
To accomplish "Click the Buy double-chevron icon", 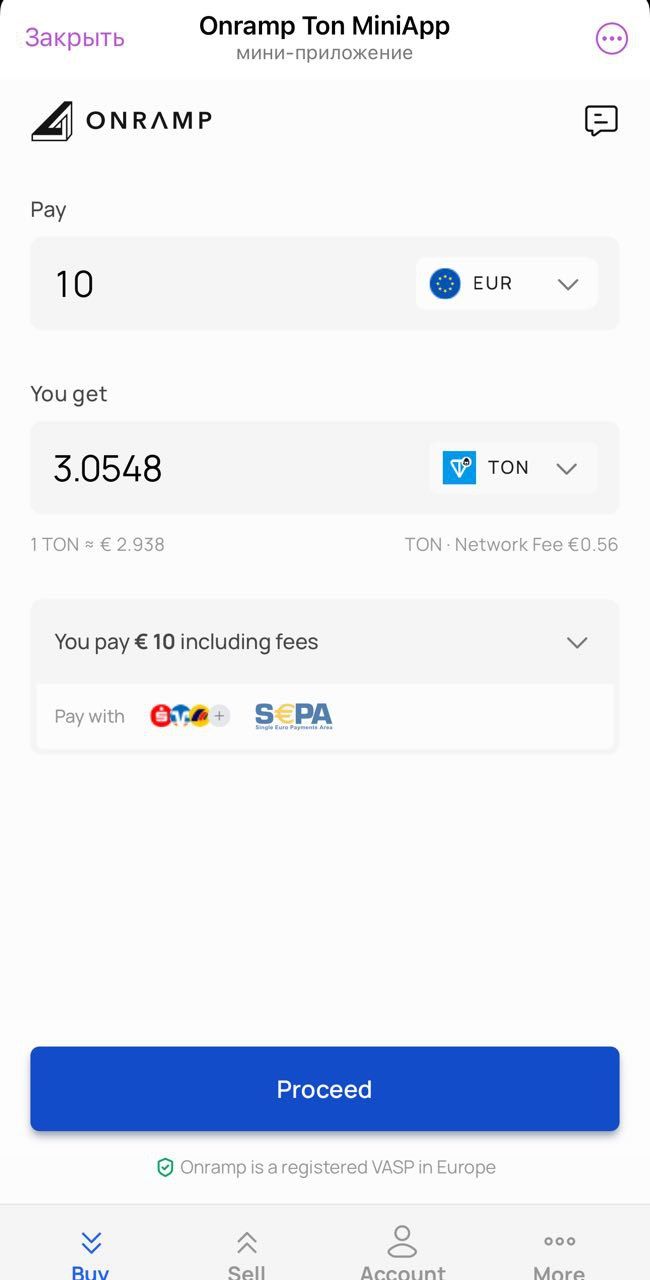I will (90, 1242).
